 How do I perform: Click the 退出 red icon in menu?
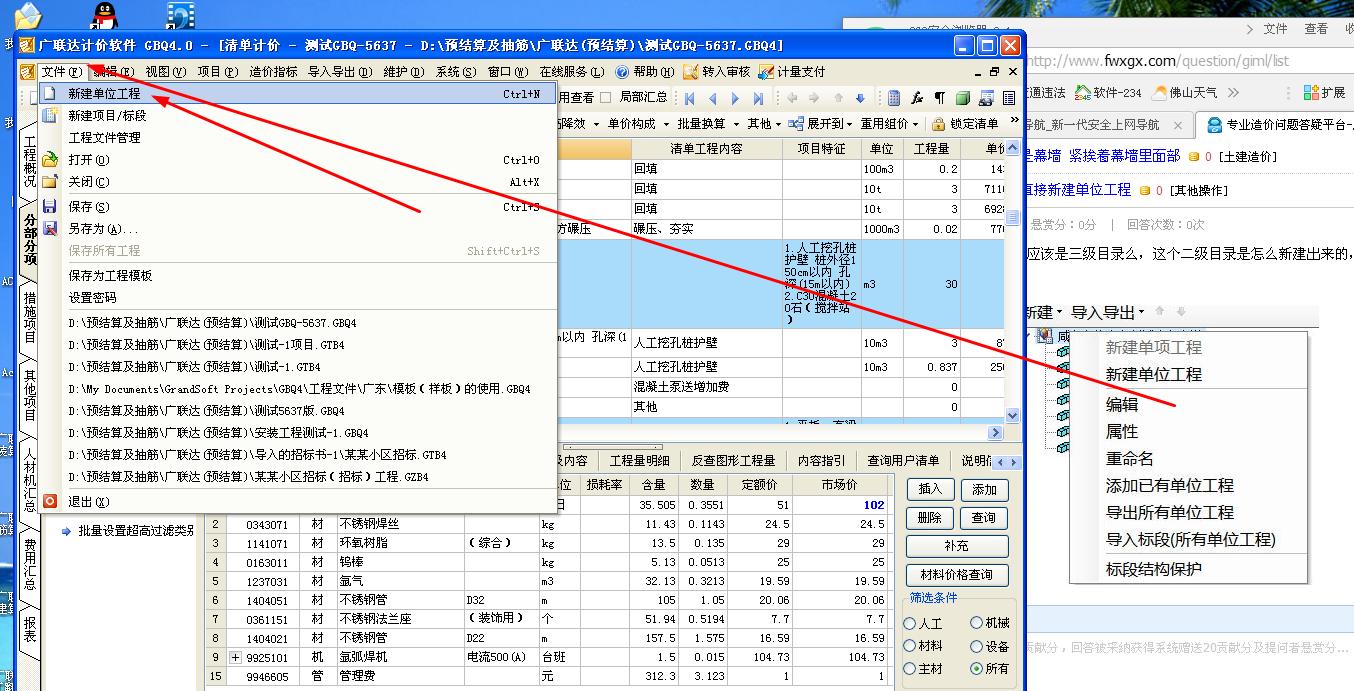[x=50, y=502]
